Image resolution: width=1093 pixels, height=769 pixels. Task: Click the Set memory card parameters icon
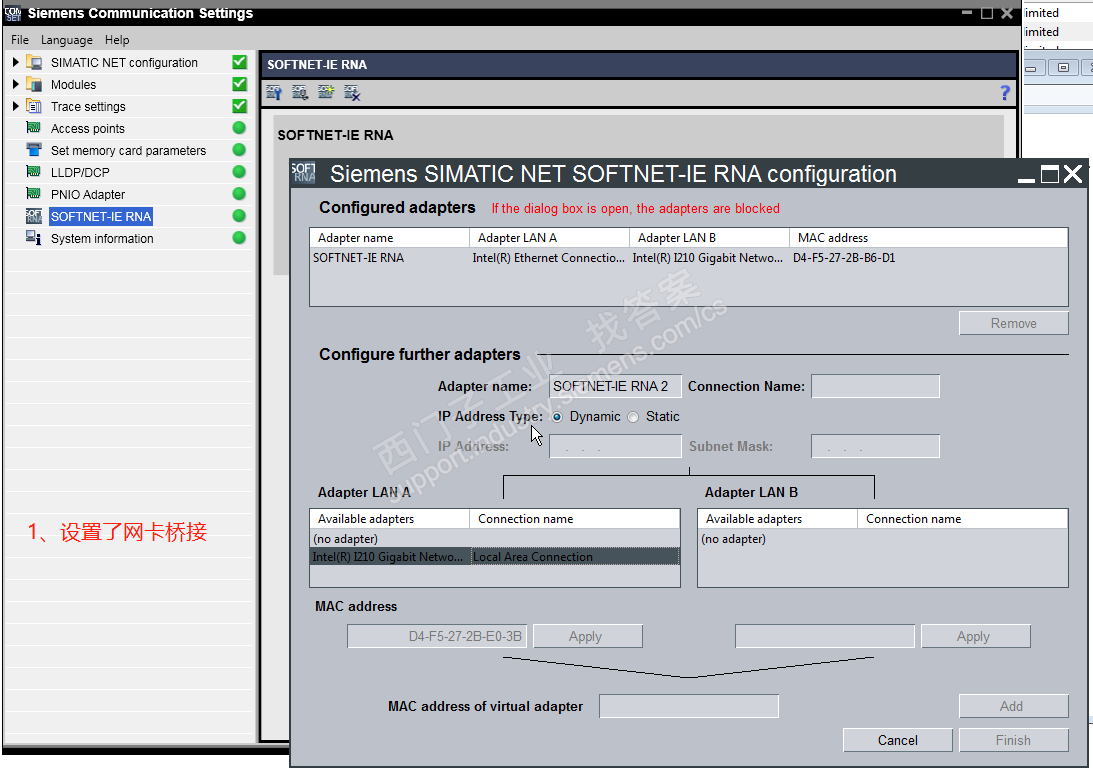[x=33, y=149]
